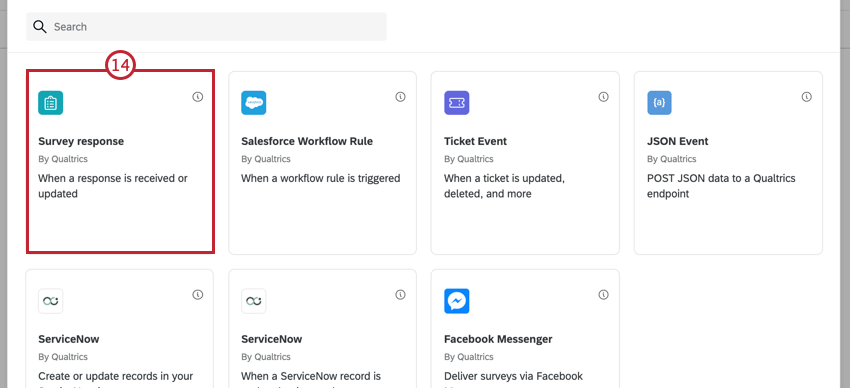Screen dimensions: 850x388
Task: Click "When a ServiceNow record is" description
Action: (311, 376)
